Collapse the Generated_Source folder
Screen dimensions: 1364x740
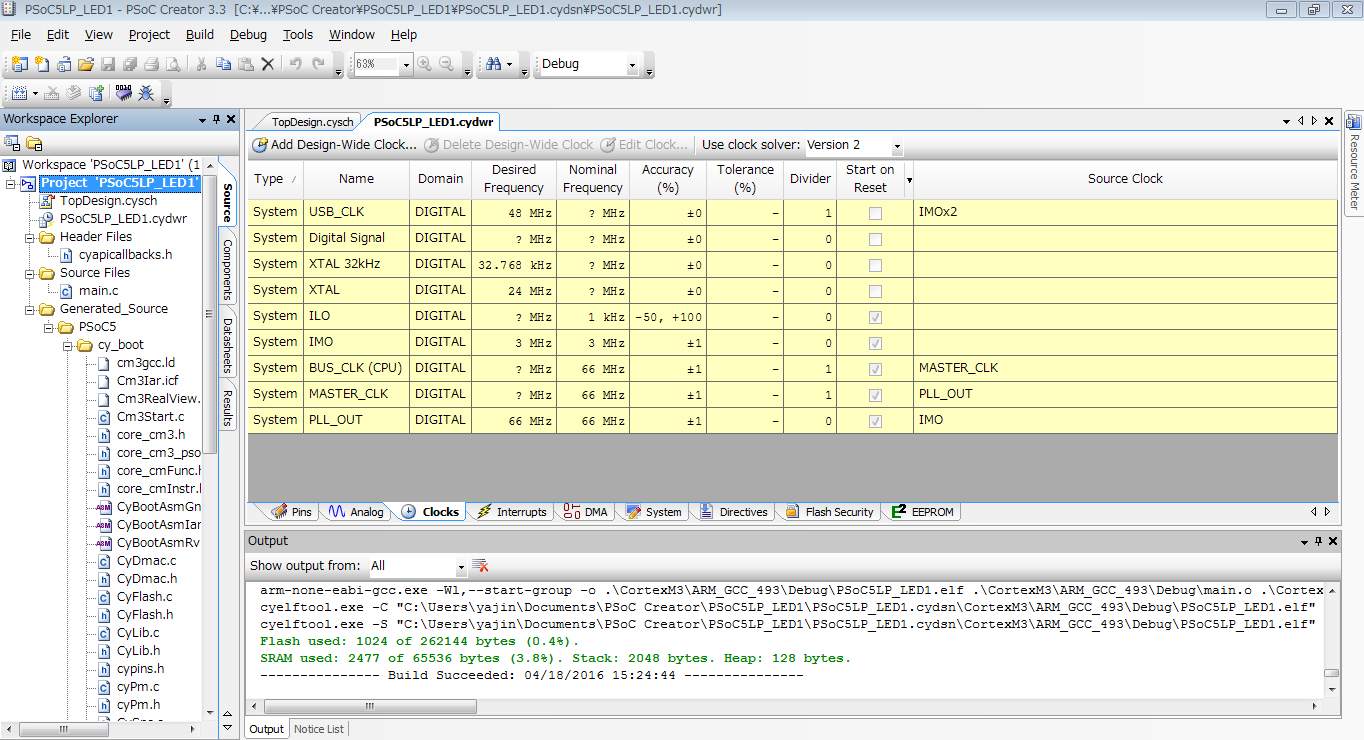pos(30,310)
